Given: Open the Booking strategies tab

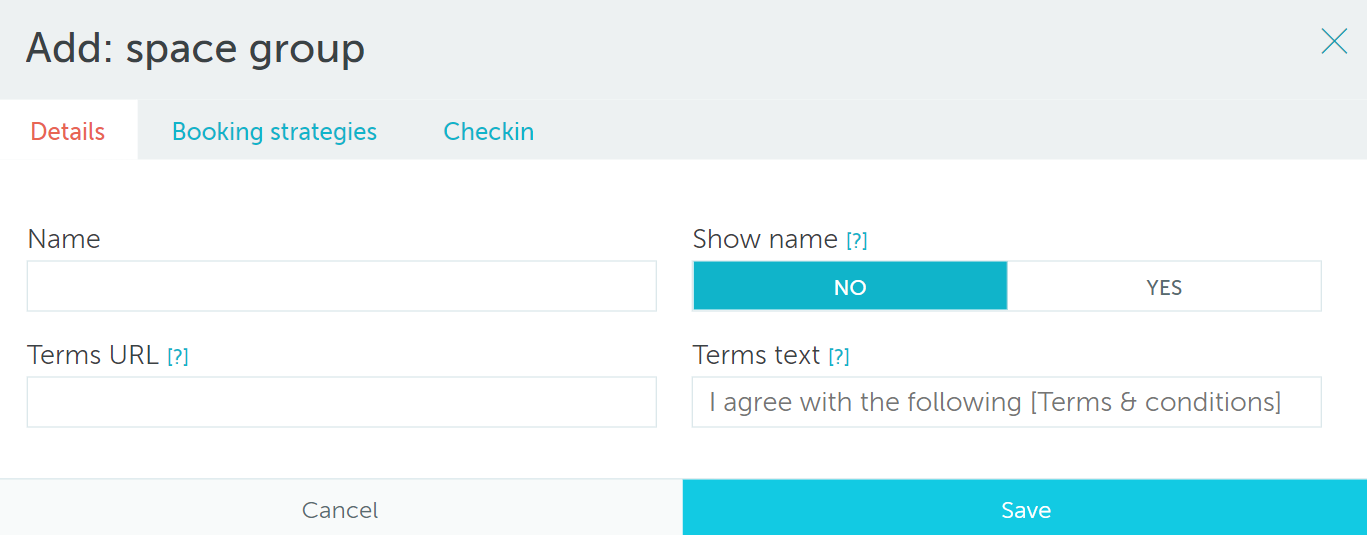Looking at the screenshot, I should (x=274, y=131).
